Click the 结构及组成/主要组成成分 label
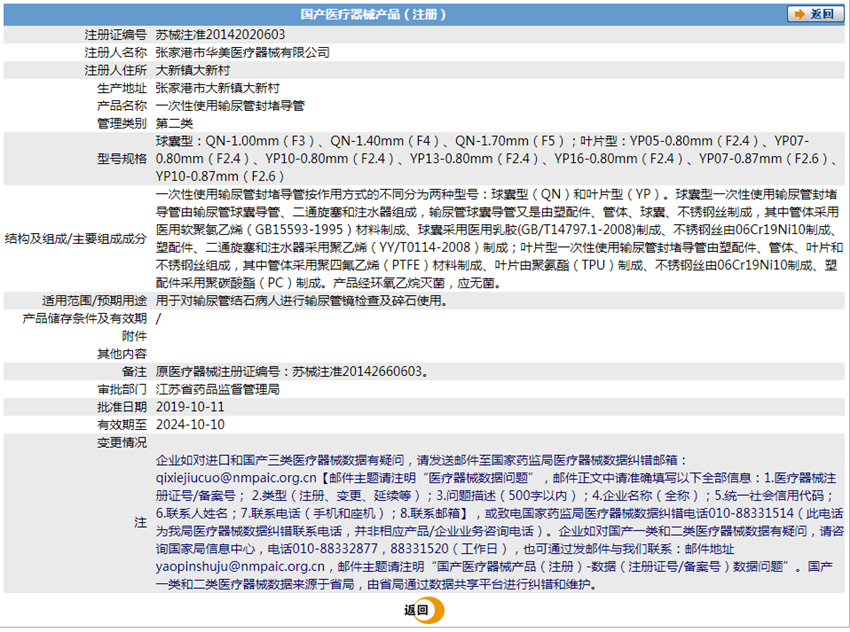This screenshot has height=632, width=850. click(75, 238)
